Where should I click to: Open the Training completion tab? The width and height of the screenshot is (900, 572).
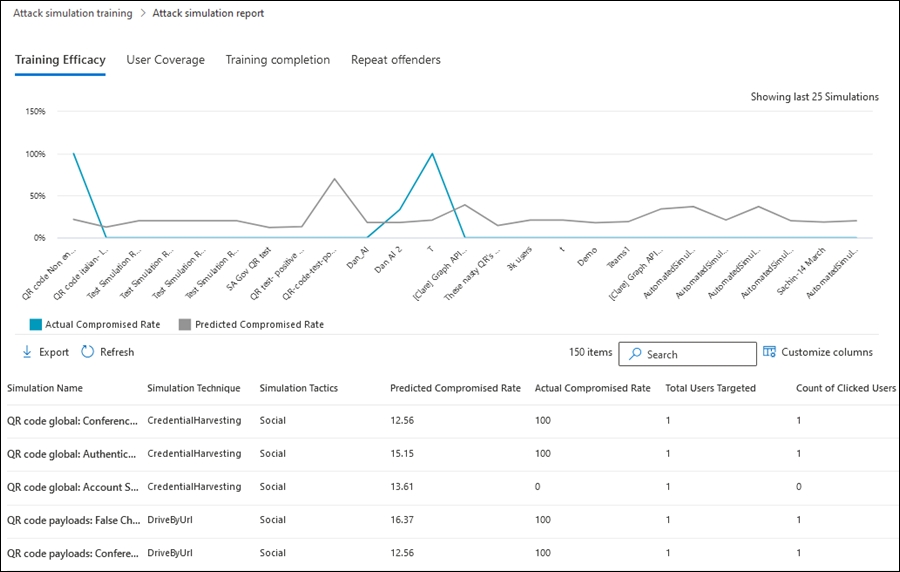(277, 60)
